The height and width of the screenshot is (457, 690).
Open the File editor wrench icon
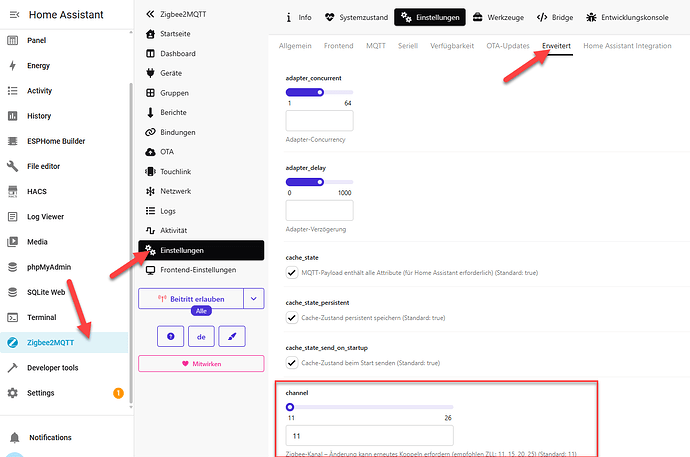click(x=13, y=166)
